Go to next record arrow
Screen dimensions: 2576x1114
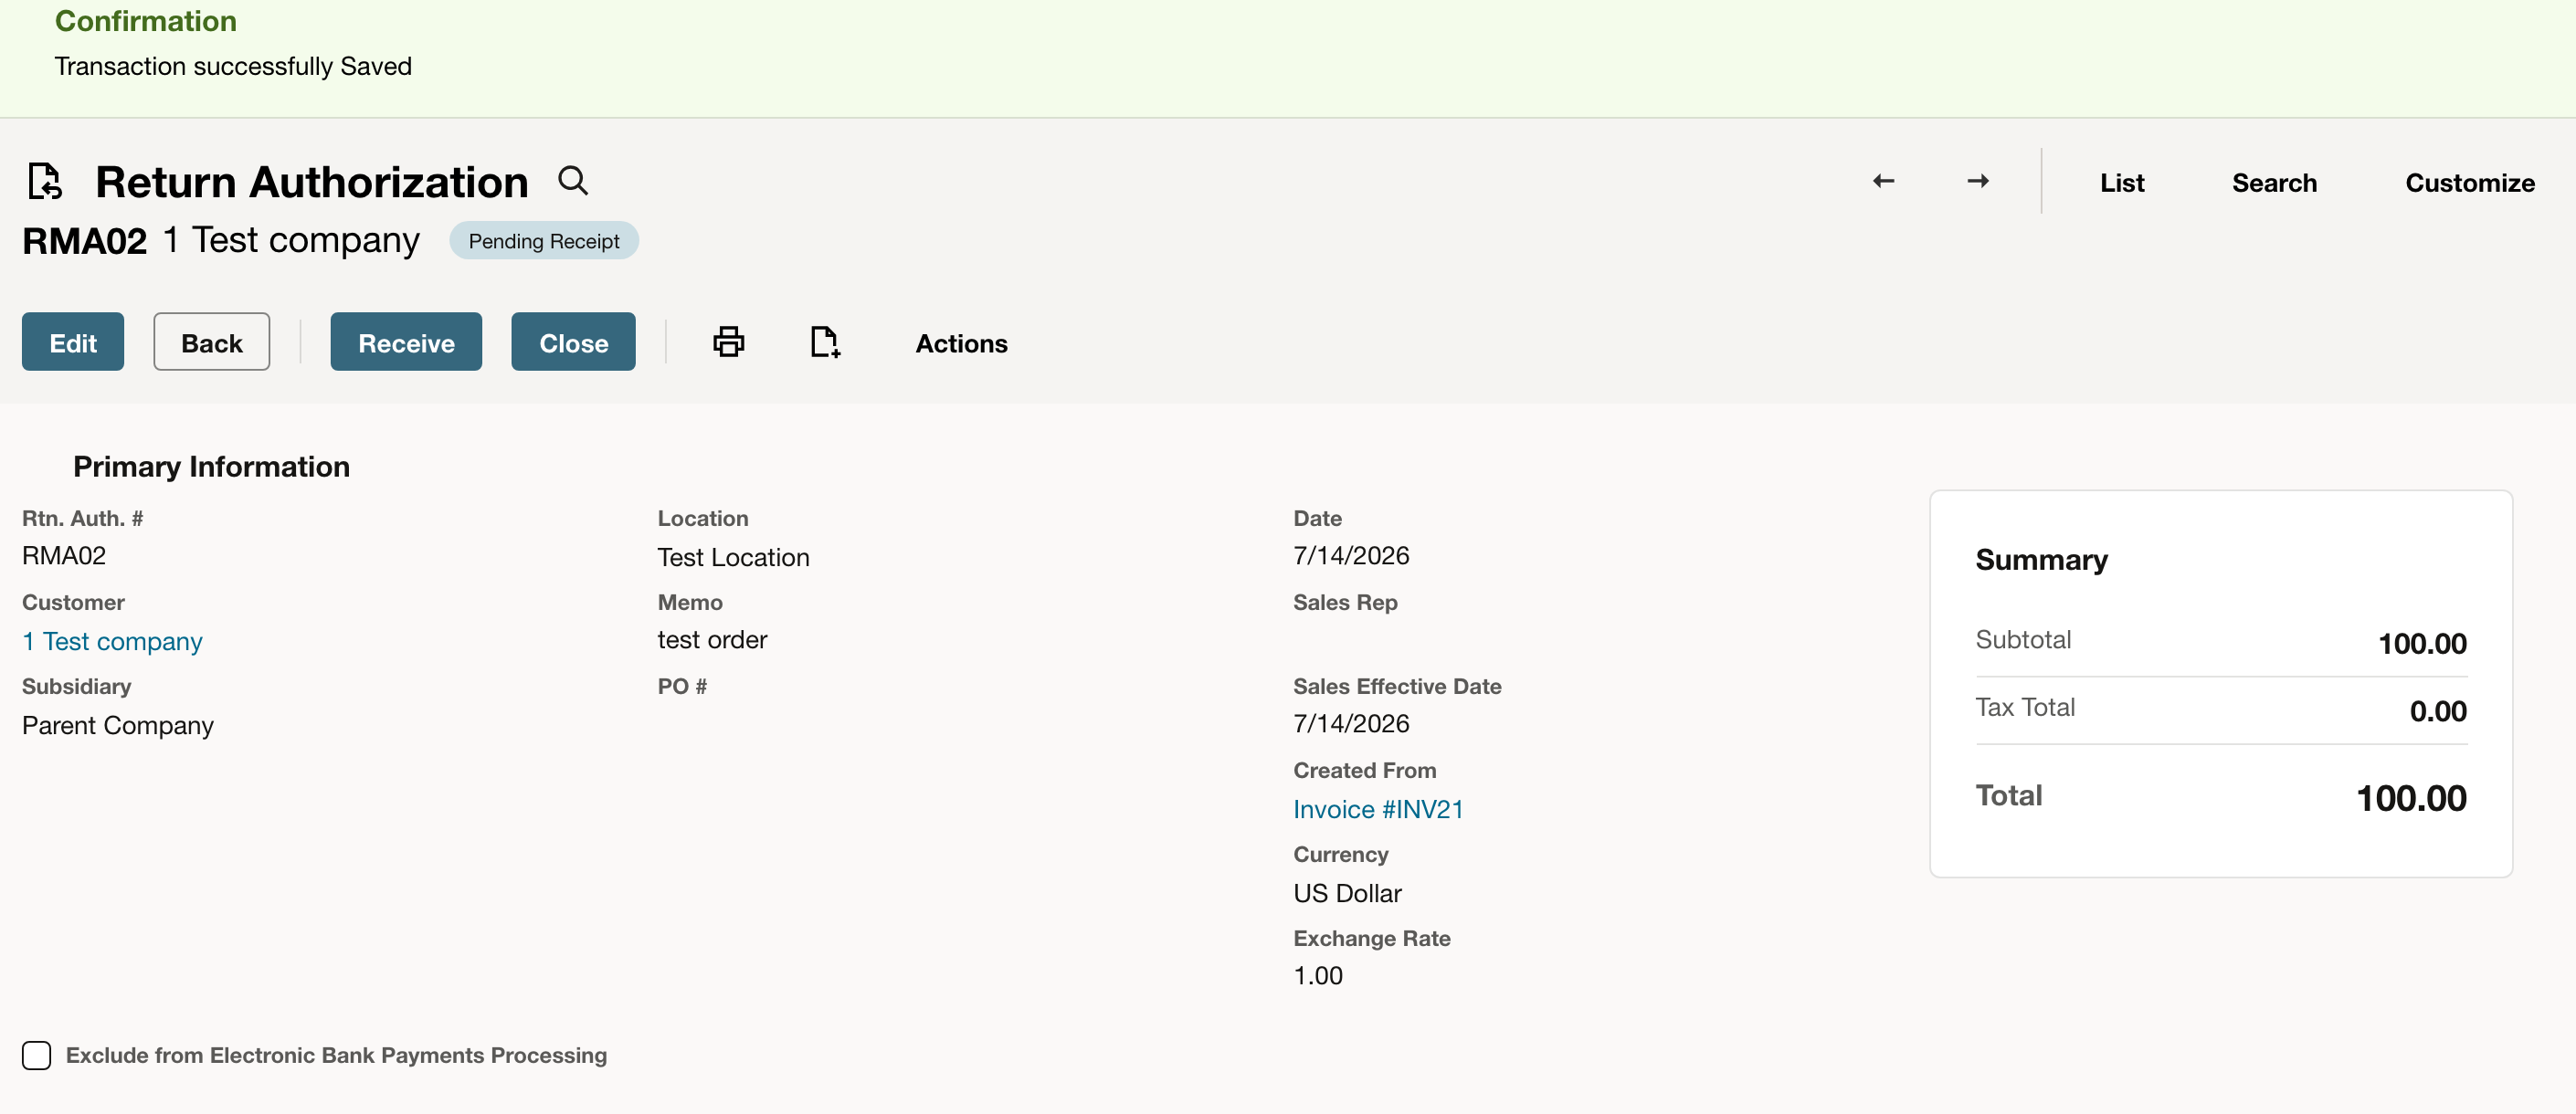click(1978, 181)
